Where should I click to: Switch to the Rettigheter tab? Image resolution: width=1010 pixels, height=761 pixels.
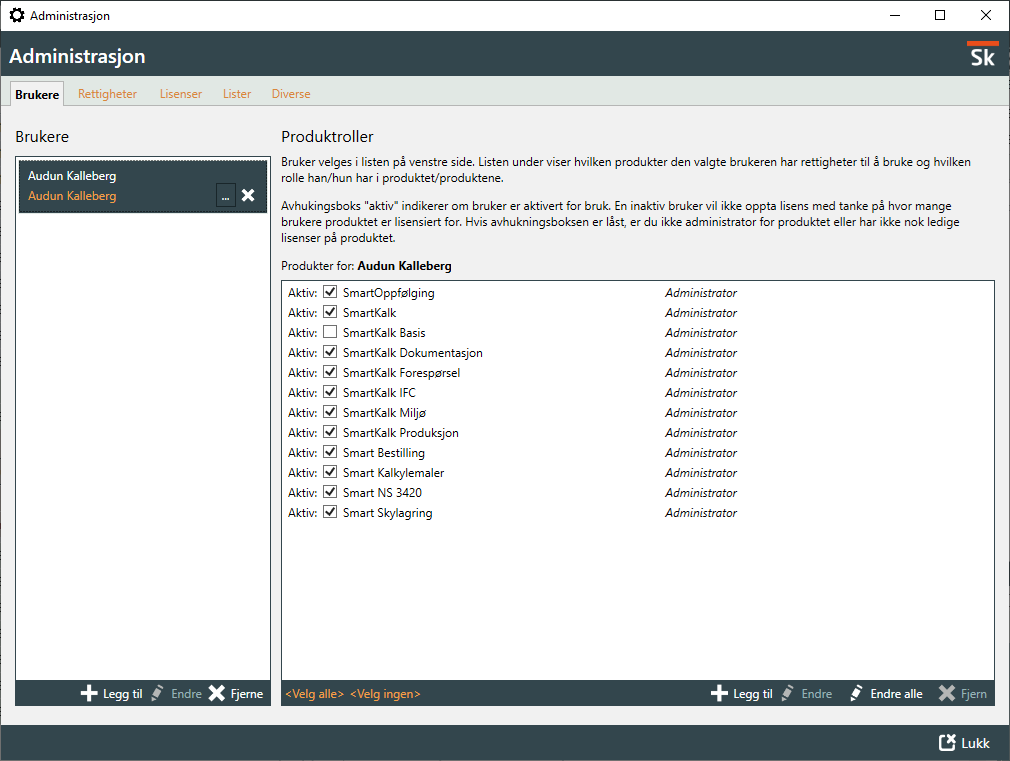pyautogui.click(x=107, y=94)
